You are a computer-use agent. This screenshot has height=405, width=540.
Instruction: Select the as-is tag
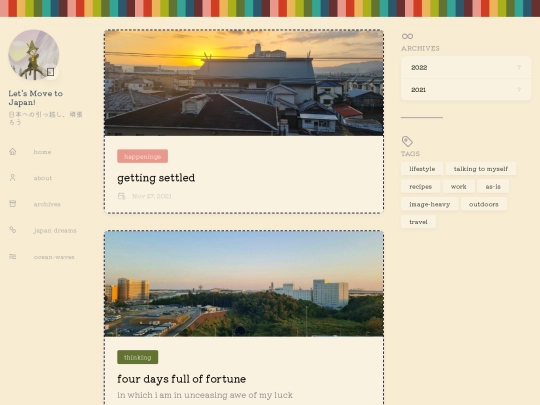click(493, 186)
